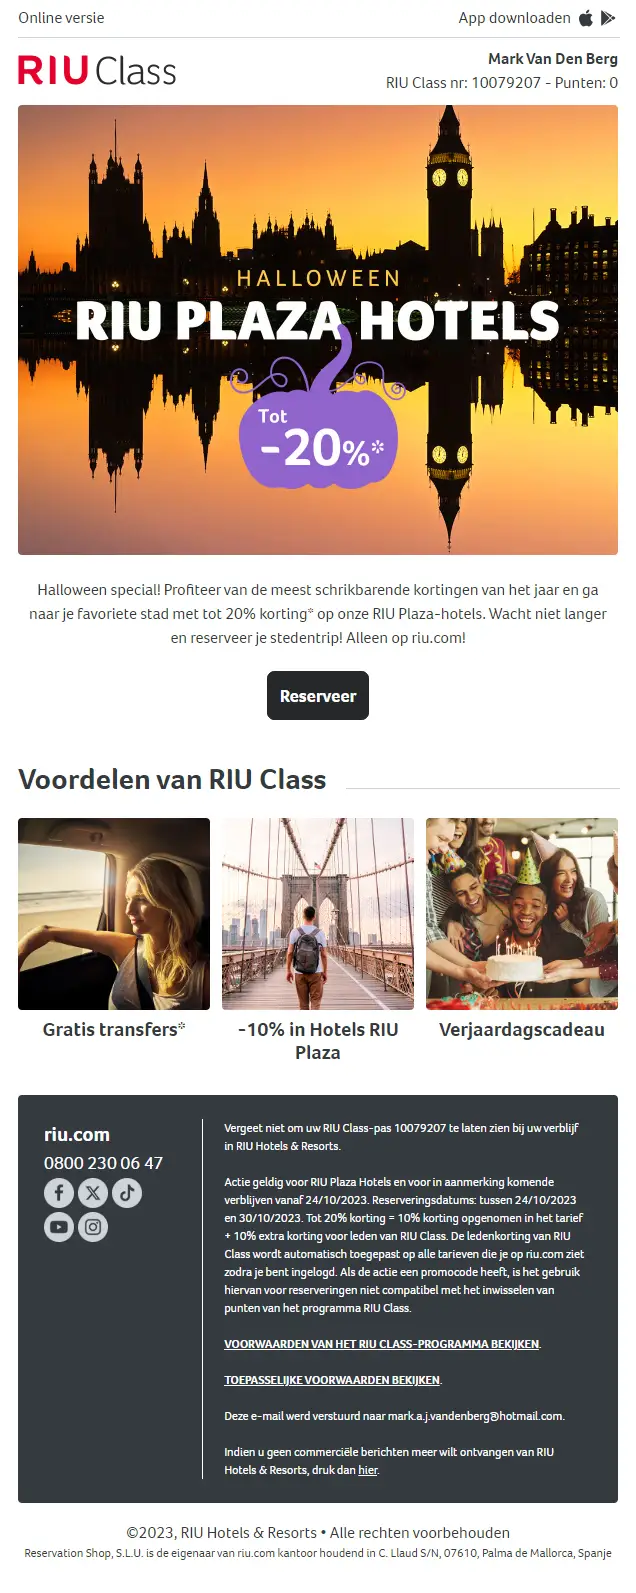Image resolution: width=636 pixels, height=1593 pixels.
Task: Open the Online versie link
Action: 61,18
